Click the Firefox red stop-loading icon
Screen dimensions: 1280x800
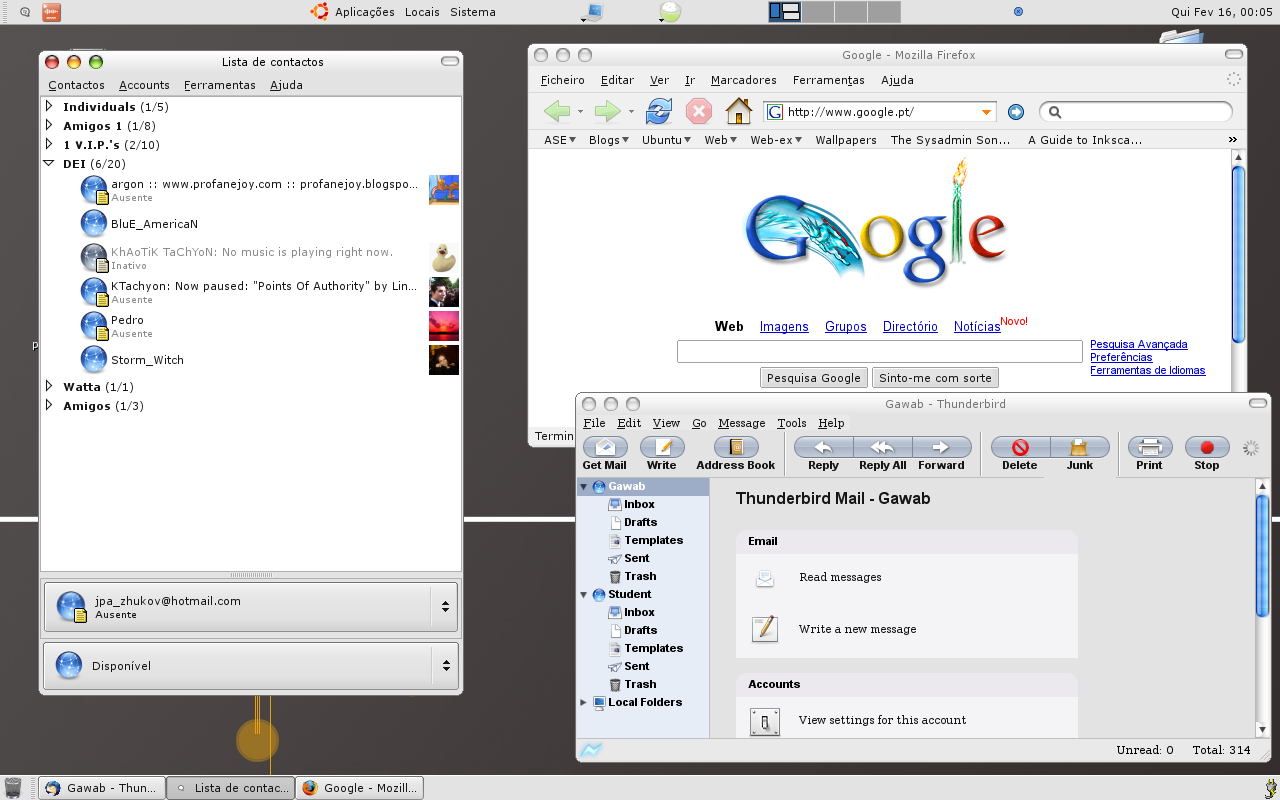698,111
